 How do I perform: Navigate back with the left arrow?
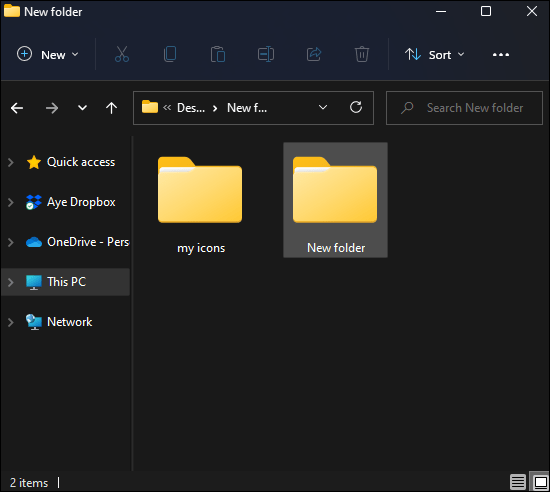pyautogui.click(x=17, y=108)
